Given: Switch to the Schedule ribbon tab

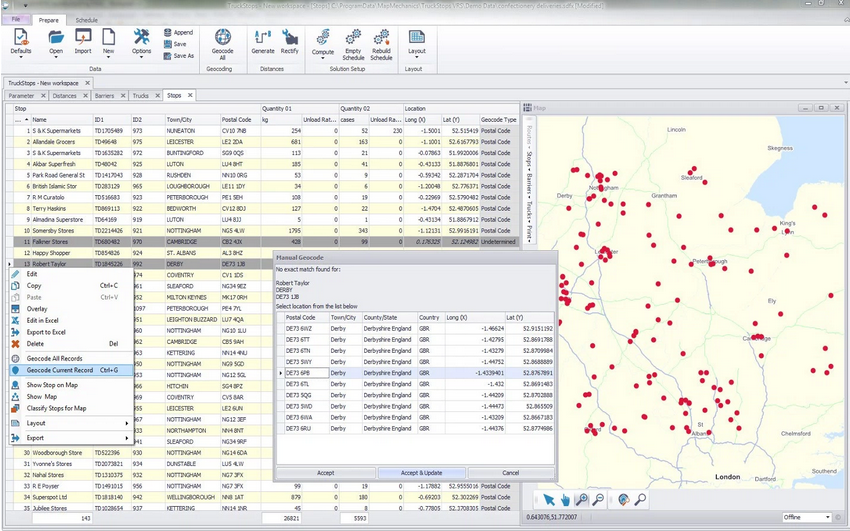Looking at the screenshot, I should click(x=87, y=20).
